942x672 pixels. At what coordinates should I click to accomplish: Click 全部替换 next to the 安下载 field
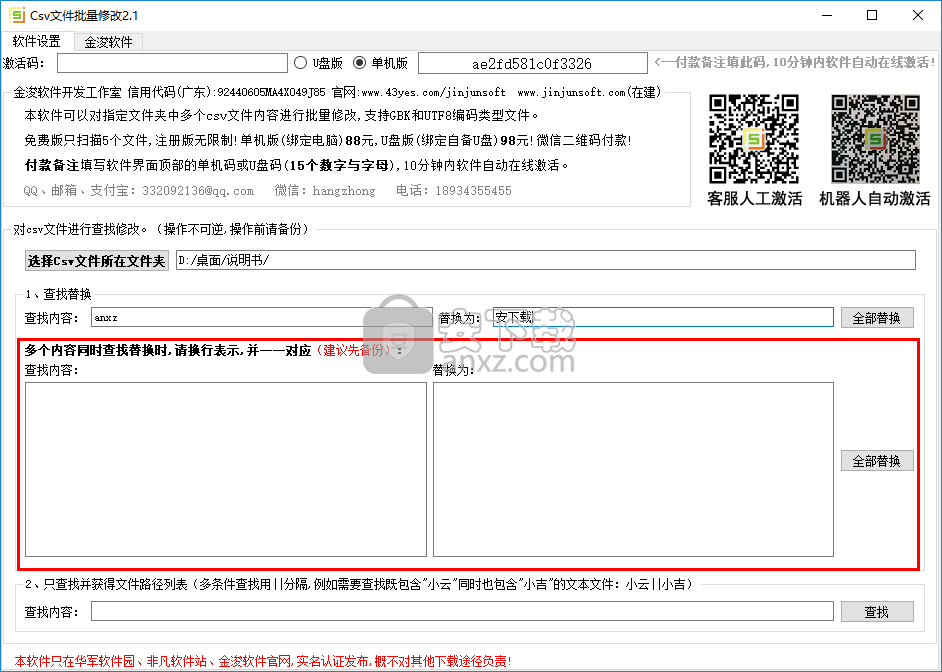(877, 318)
